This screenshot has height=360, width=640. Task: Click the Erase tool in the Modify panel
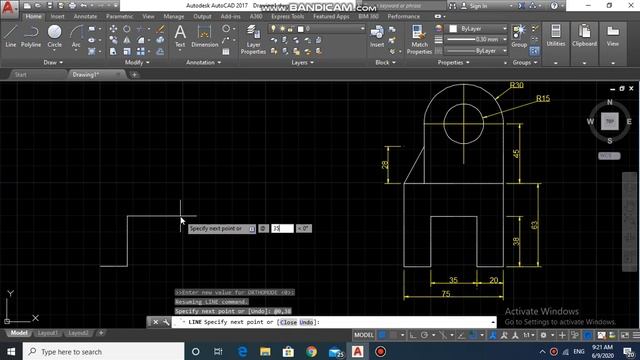[x=160, y=29]
